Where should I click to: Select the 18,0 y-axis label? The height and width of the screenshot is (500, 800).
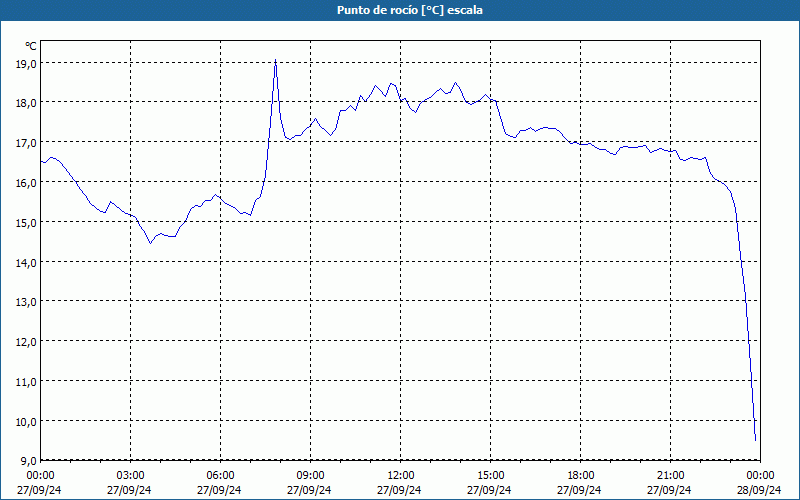[x=26, y=103]
